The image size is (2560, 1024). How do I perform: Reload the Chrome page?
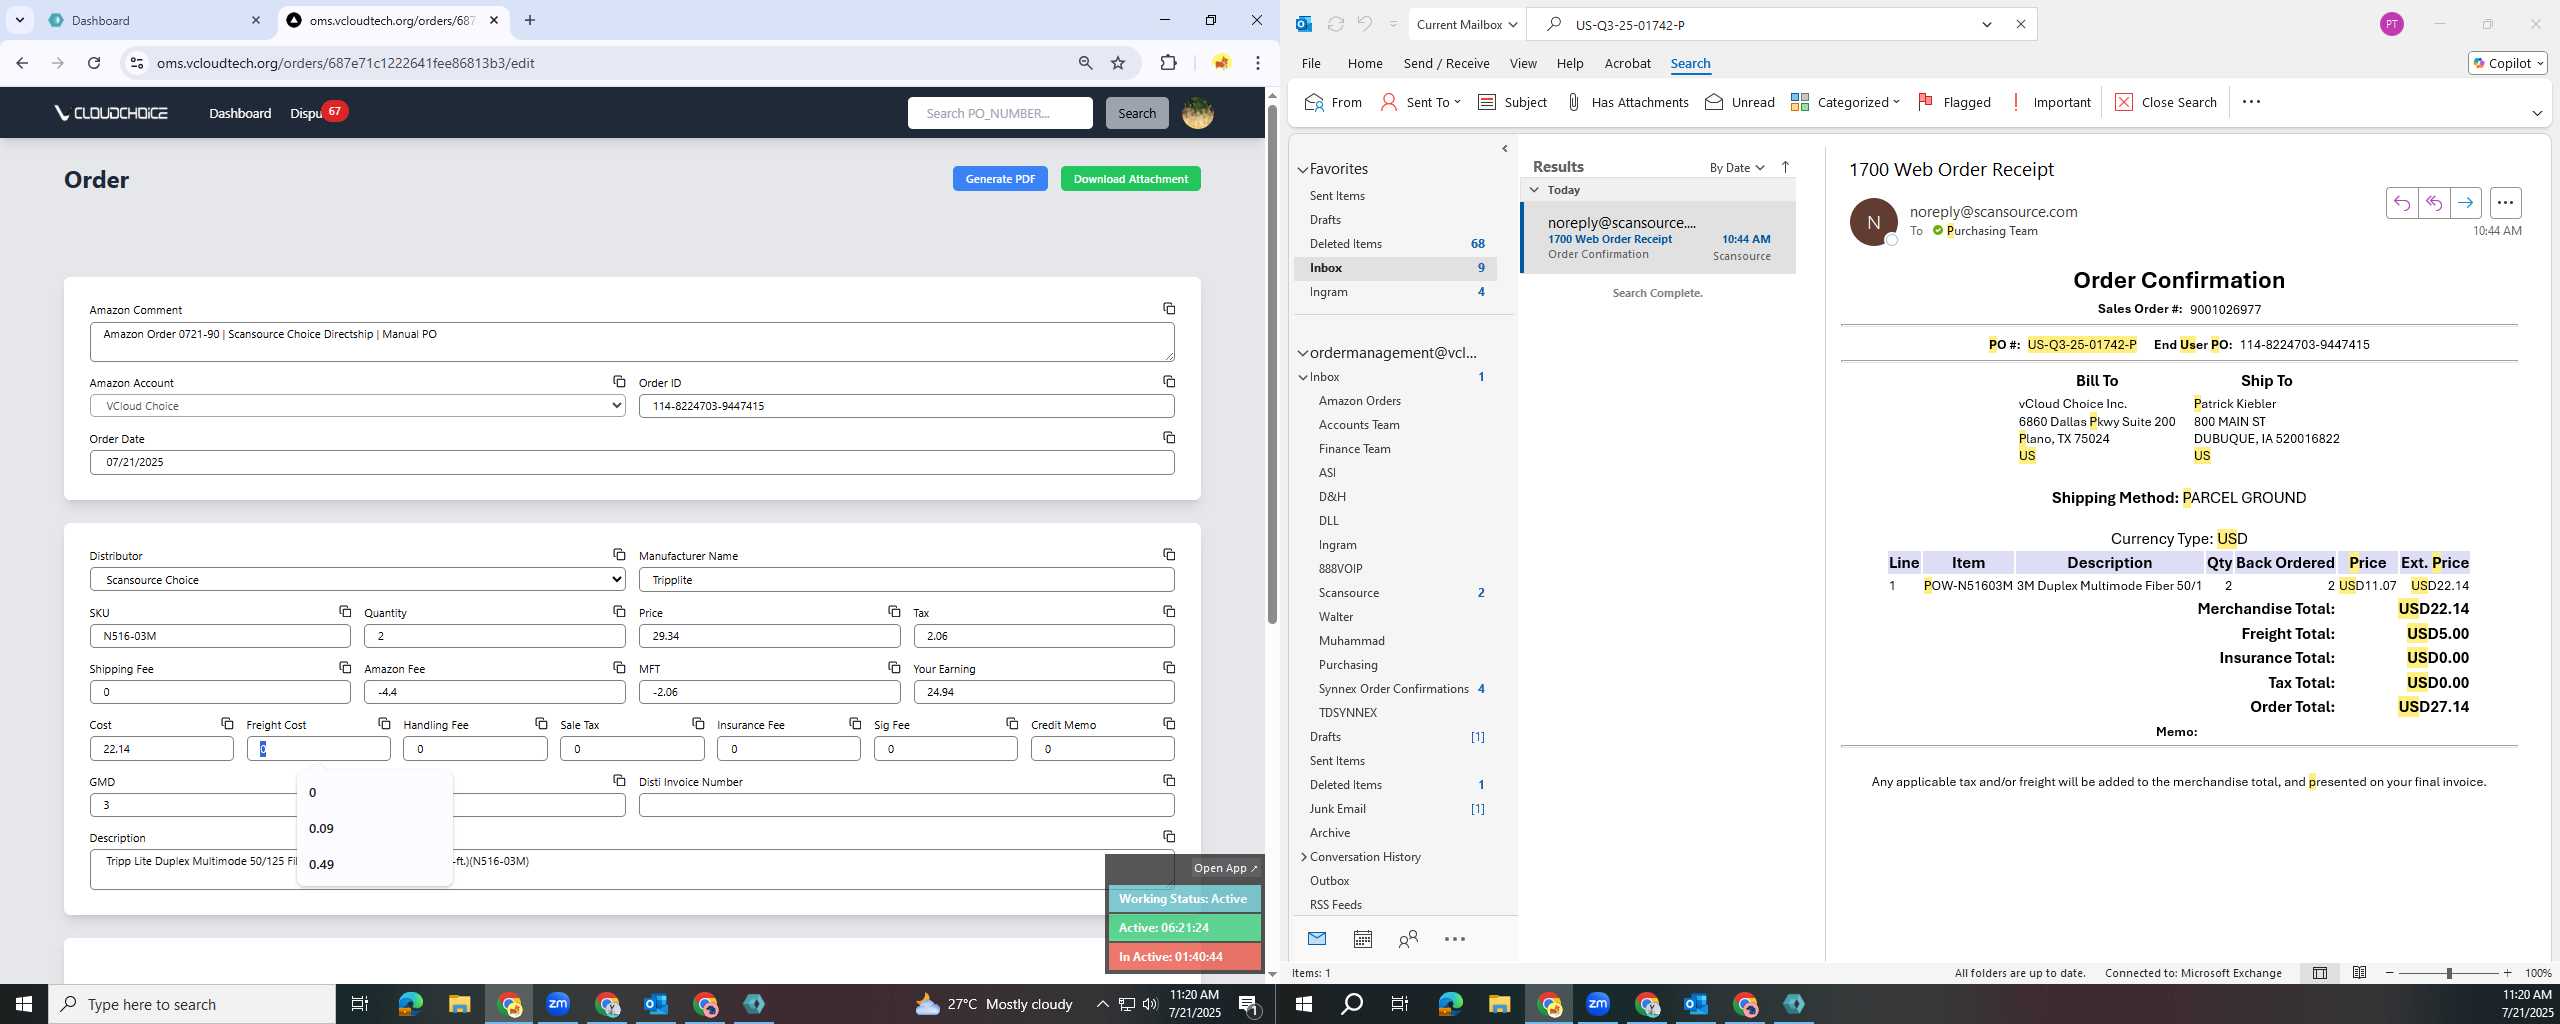click(x=94, y=63)
